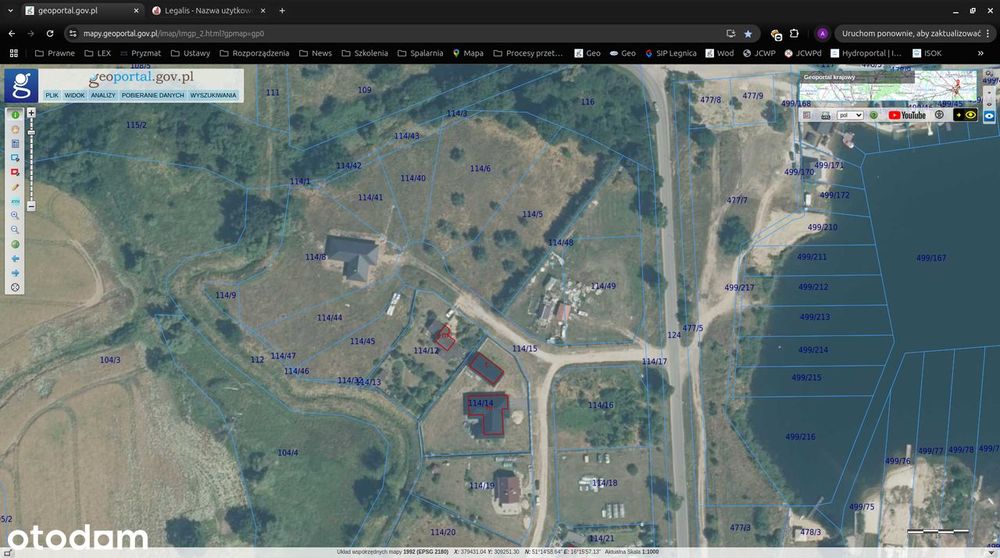Open the Przyzmat bookmark
Viewport: 1000px width, 558px height.
coord(140,53)
